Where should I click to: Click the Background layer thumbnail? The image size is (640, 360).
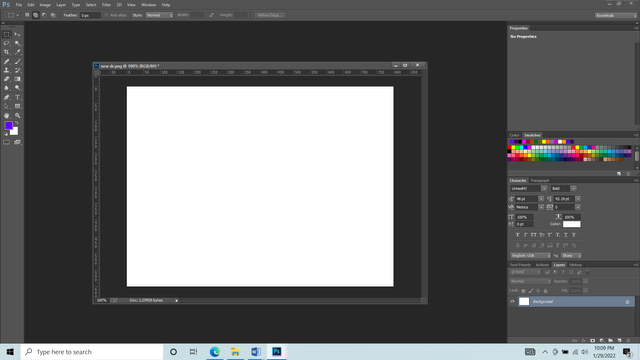point(524,302)
